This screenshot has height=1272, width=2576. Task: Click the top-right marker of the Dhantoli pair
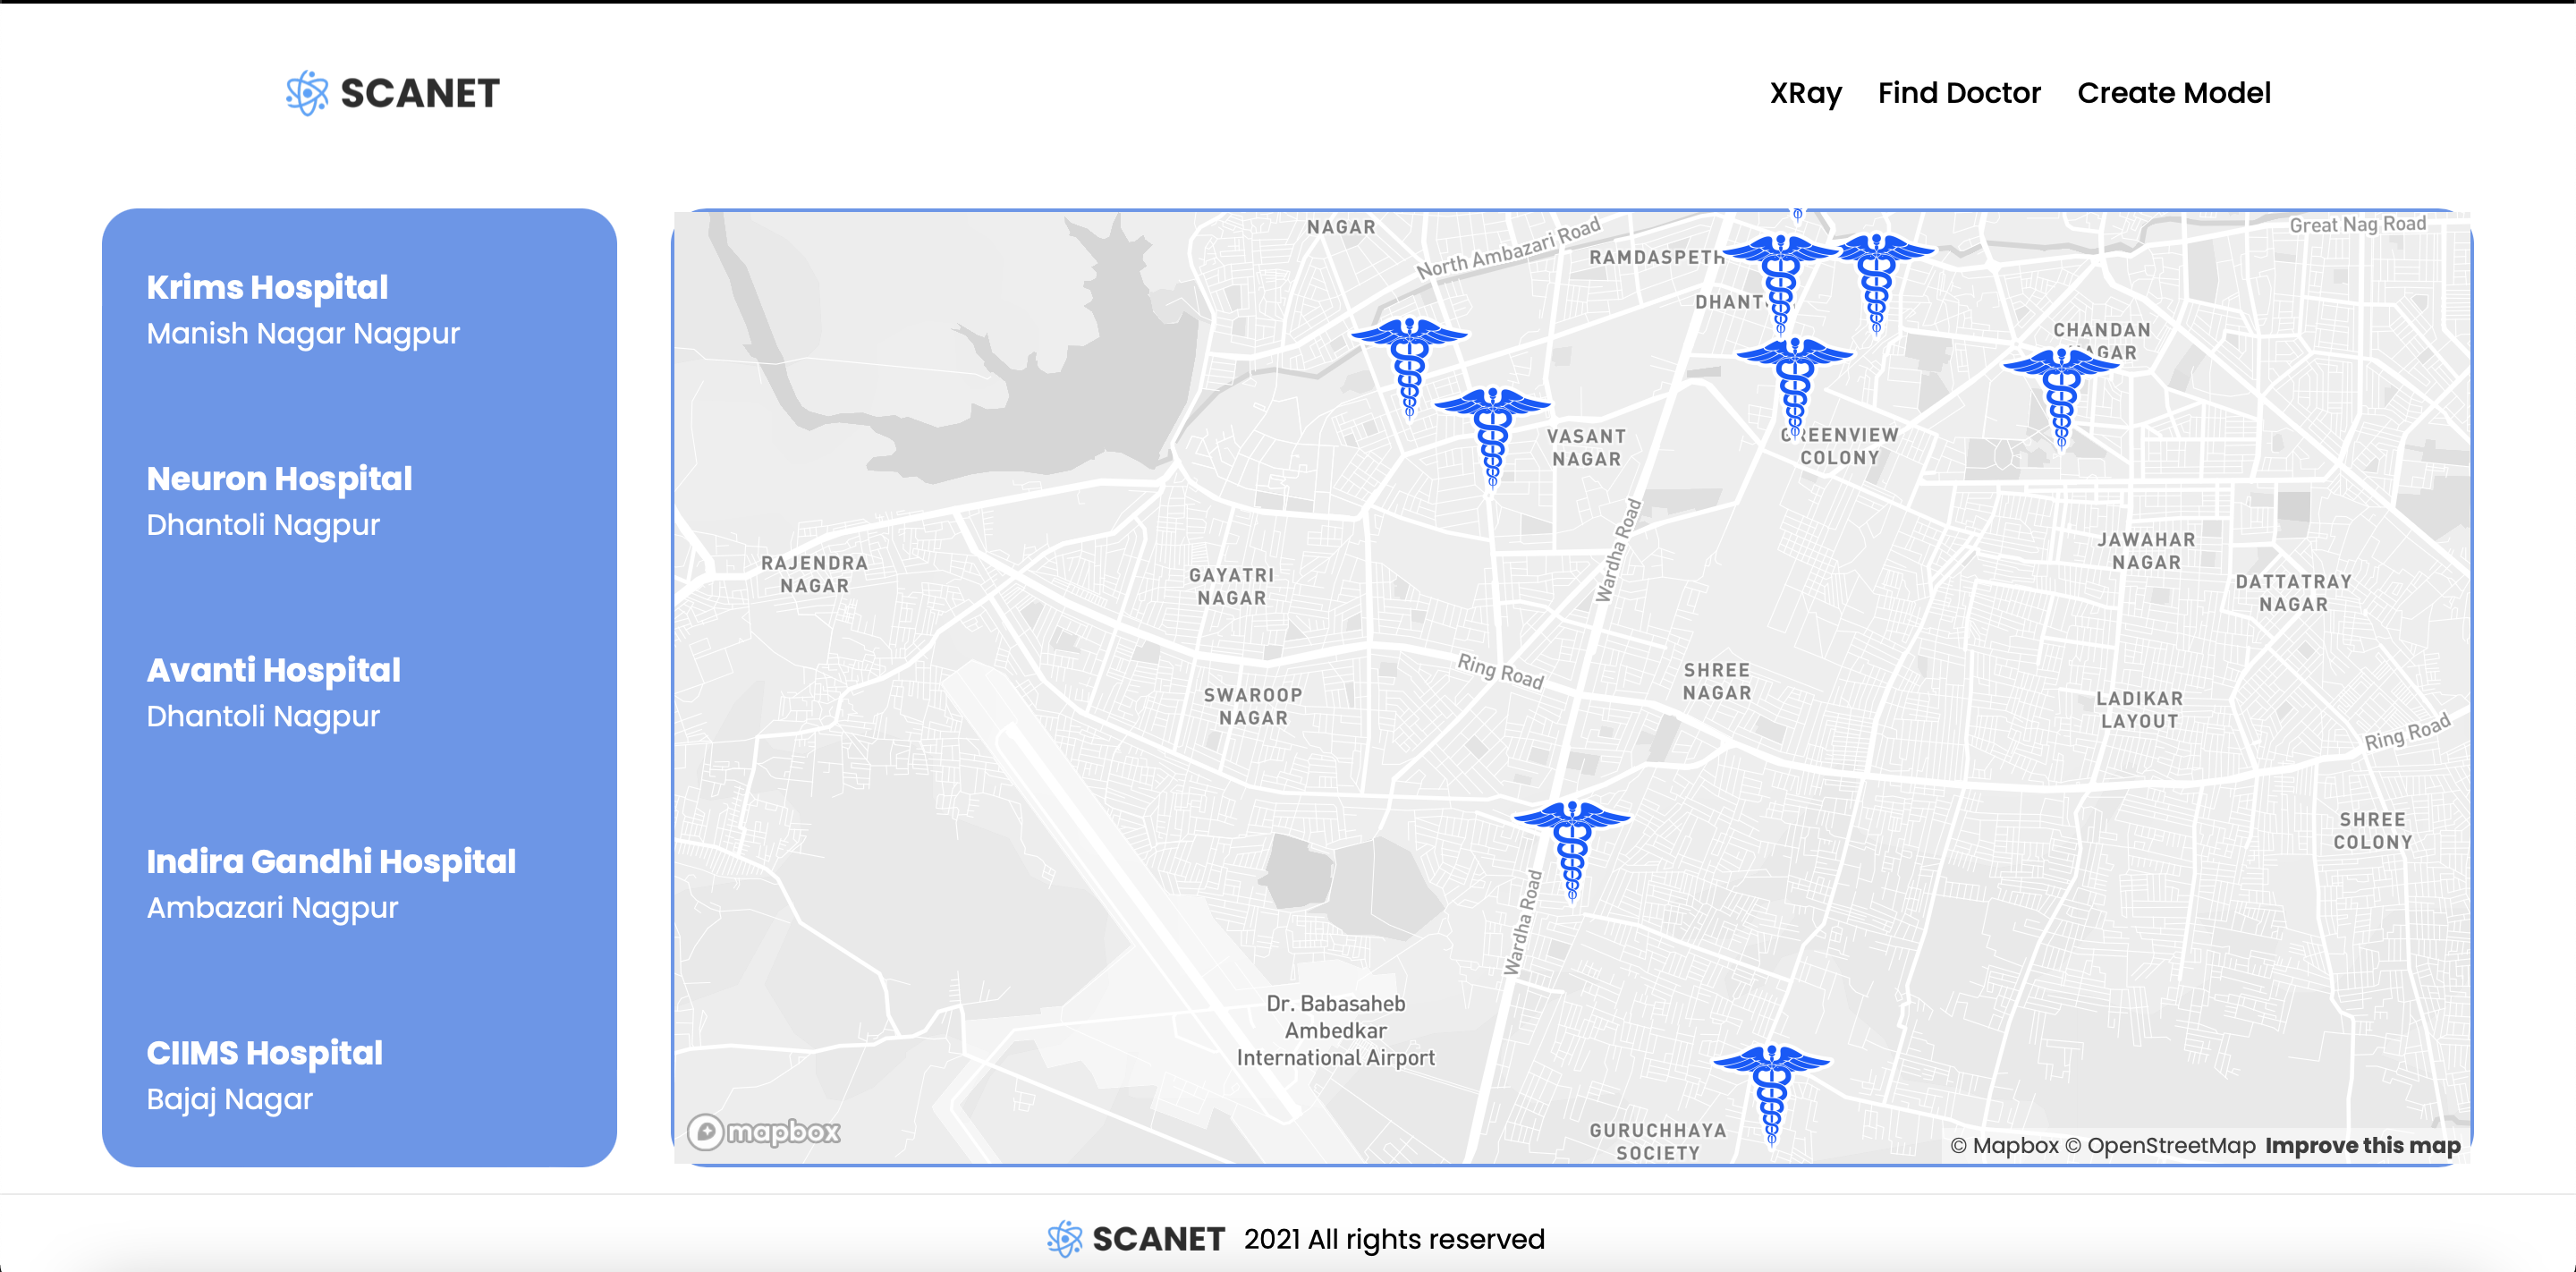coord(1877,281)
